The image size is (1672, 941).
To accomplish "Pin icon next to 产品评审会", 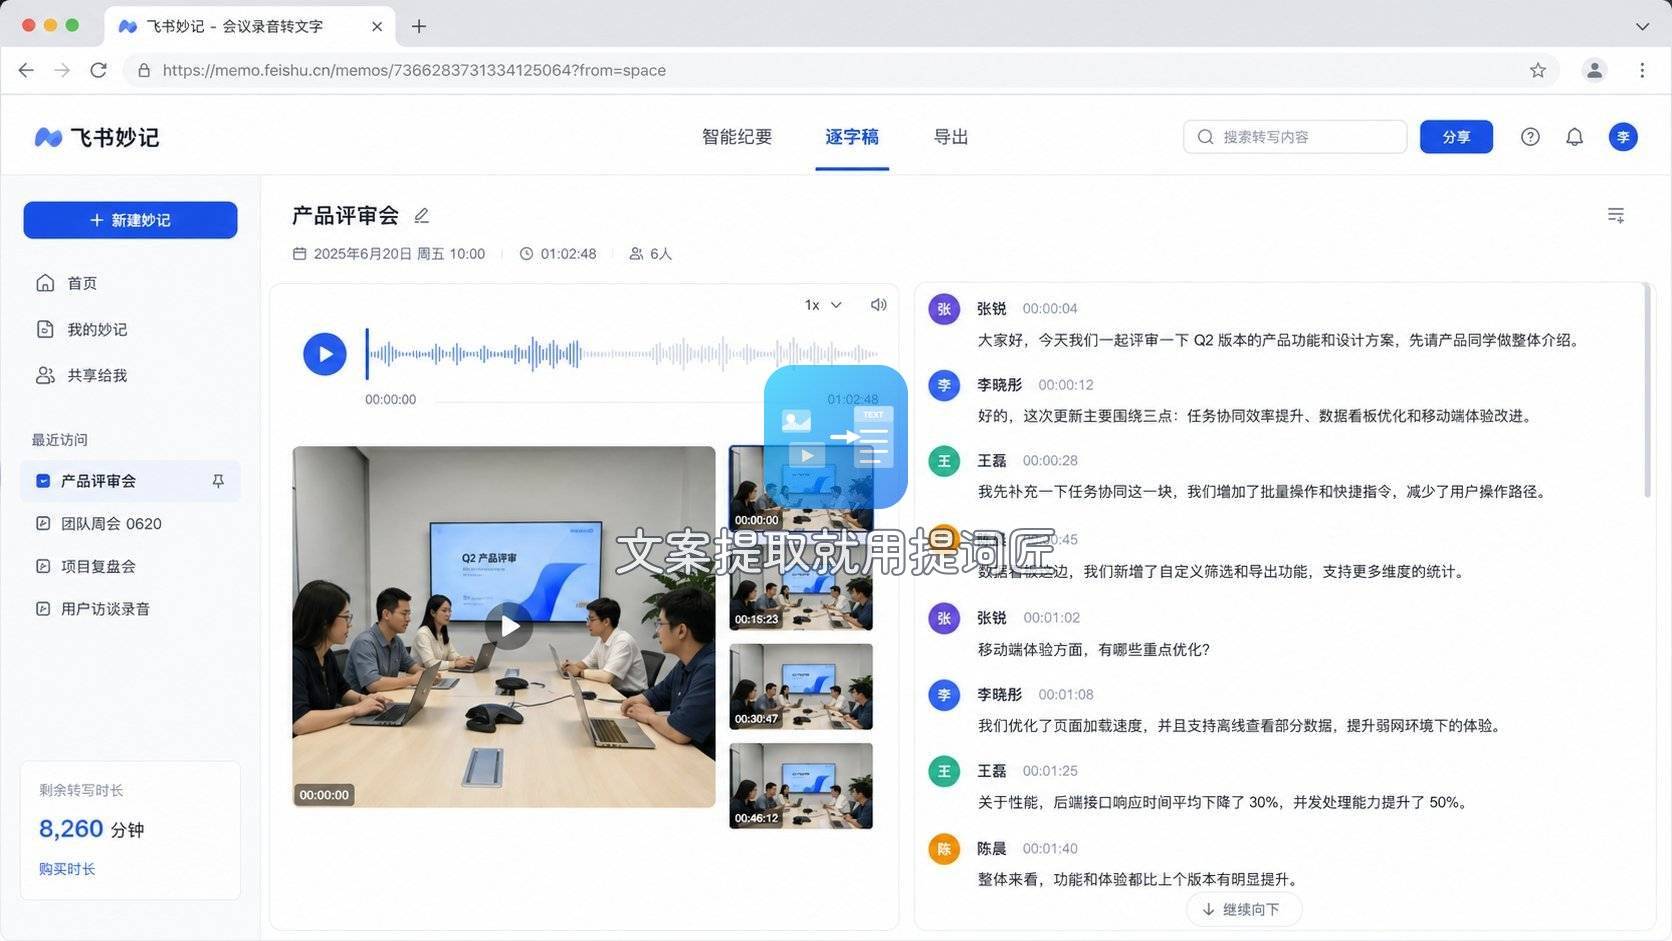I will (x=218, y=481).
